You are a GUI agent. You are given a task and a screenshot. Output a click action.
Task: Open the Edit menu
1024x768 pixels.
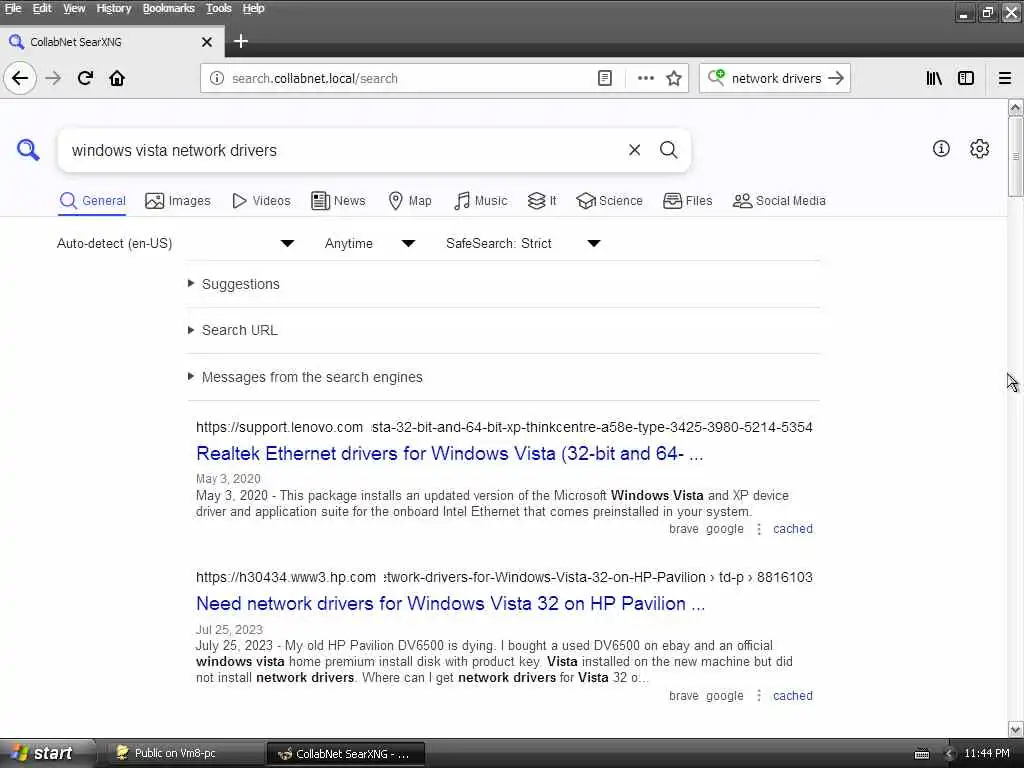pos(42,8)
